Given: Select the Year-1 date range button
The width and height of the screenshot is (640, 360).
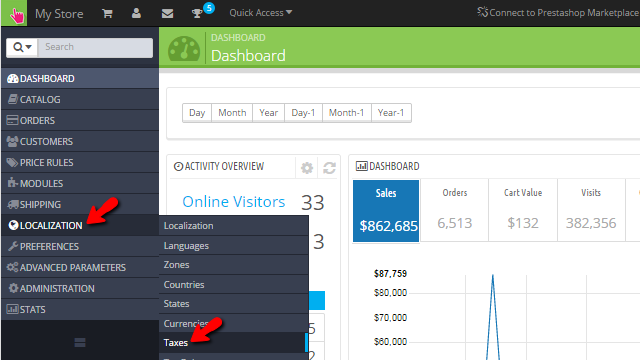Looking at the screenshot, I should [x=391, y=113].
